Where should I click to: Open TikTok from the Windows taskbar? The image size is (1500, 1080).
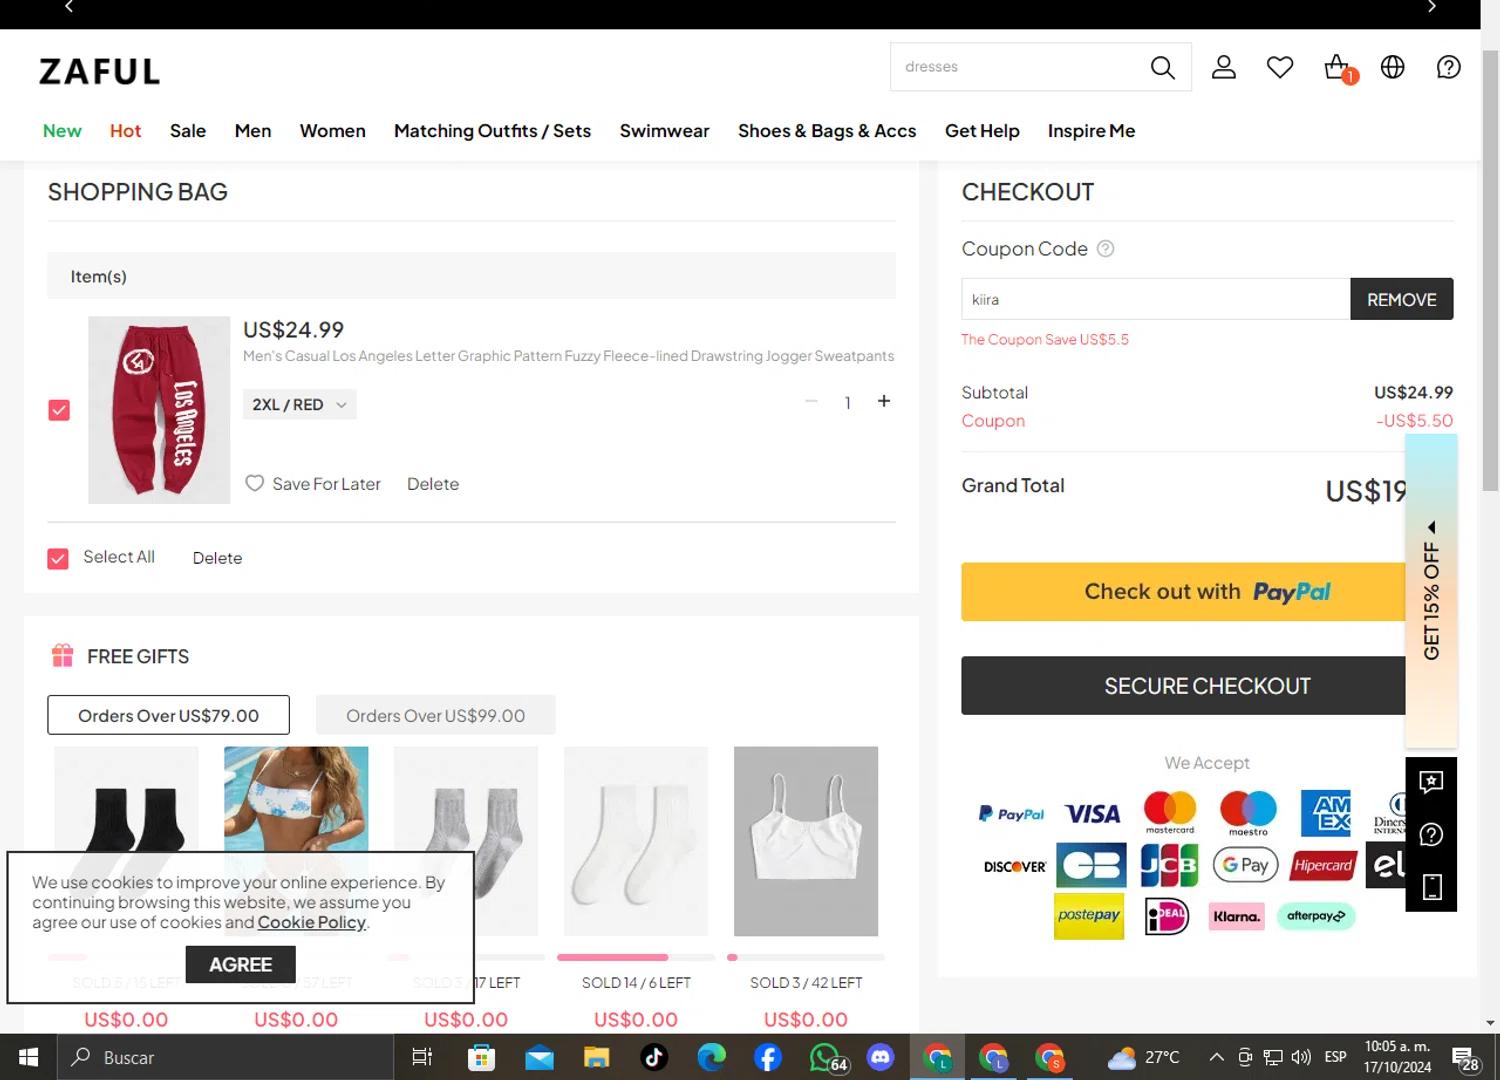click(x=654, y=1057)
